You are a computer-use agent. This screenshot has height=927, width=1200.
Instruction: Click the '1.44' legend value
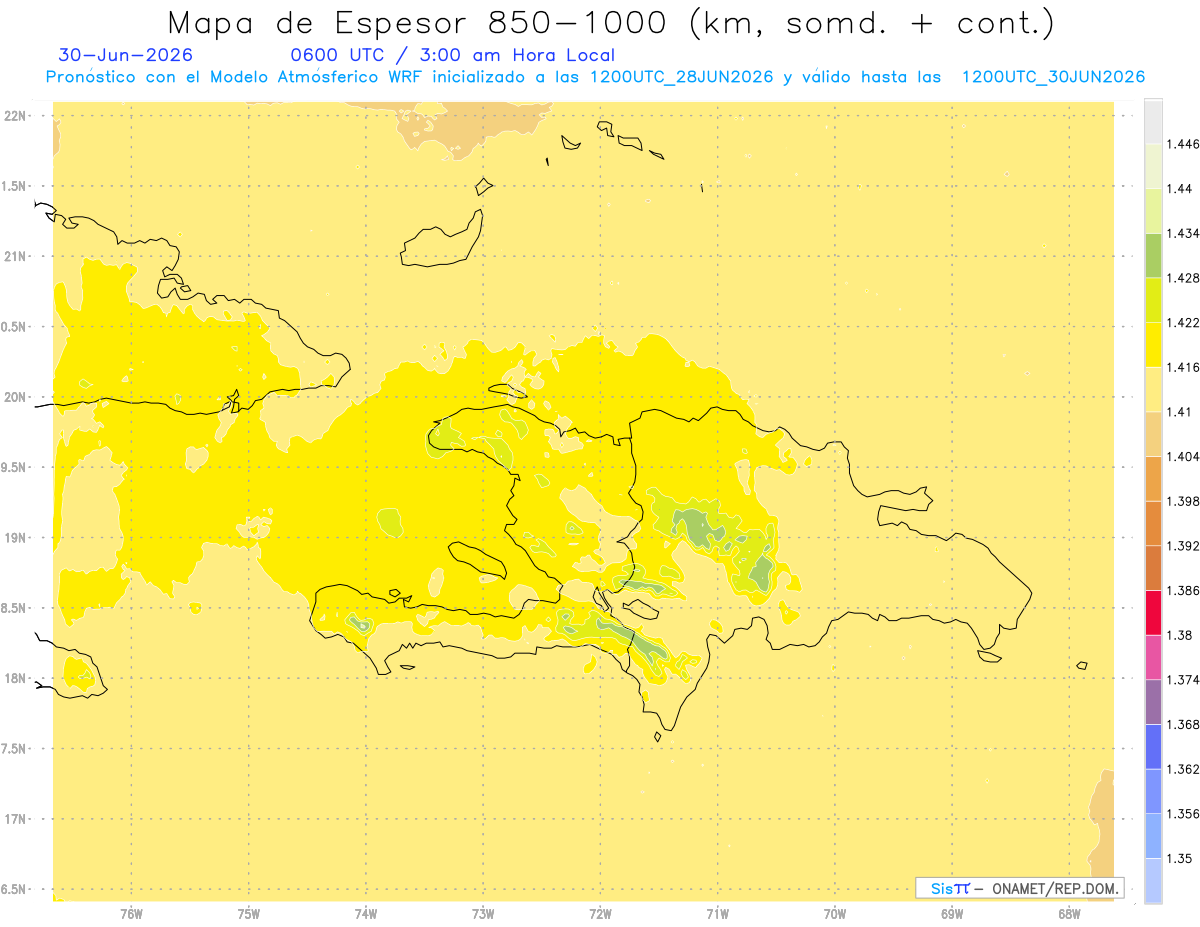pyautogui.click(x=1179, y=189)
